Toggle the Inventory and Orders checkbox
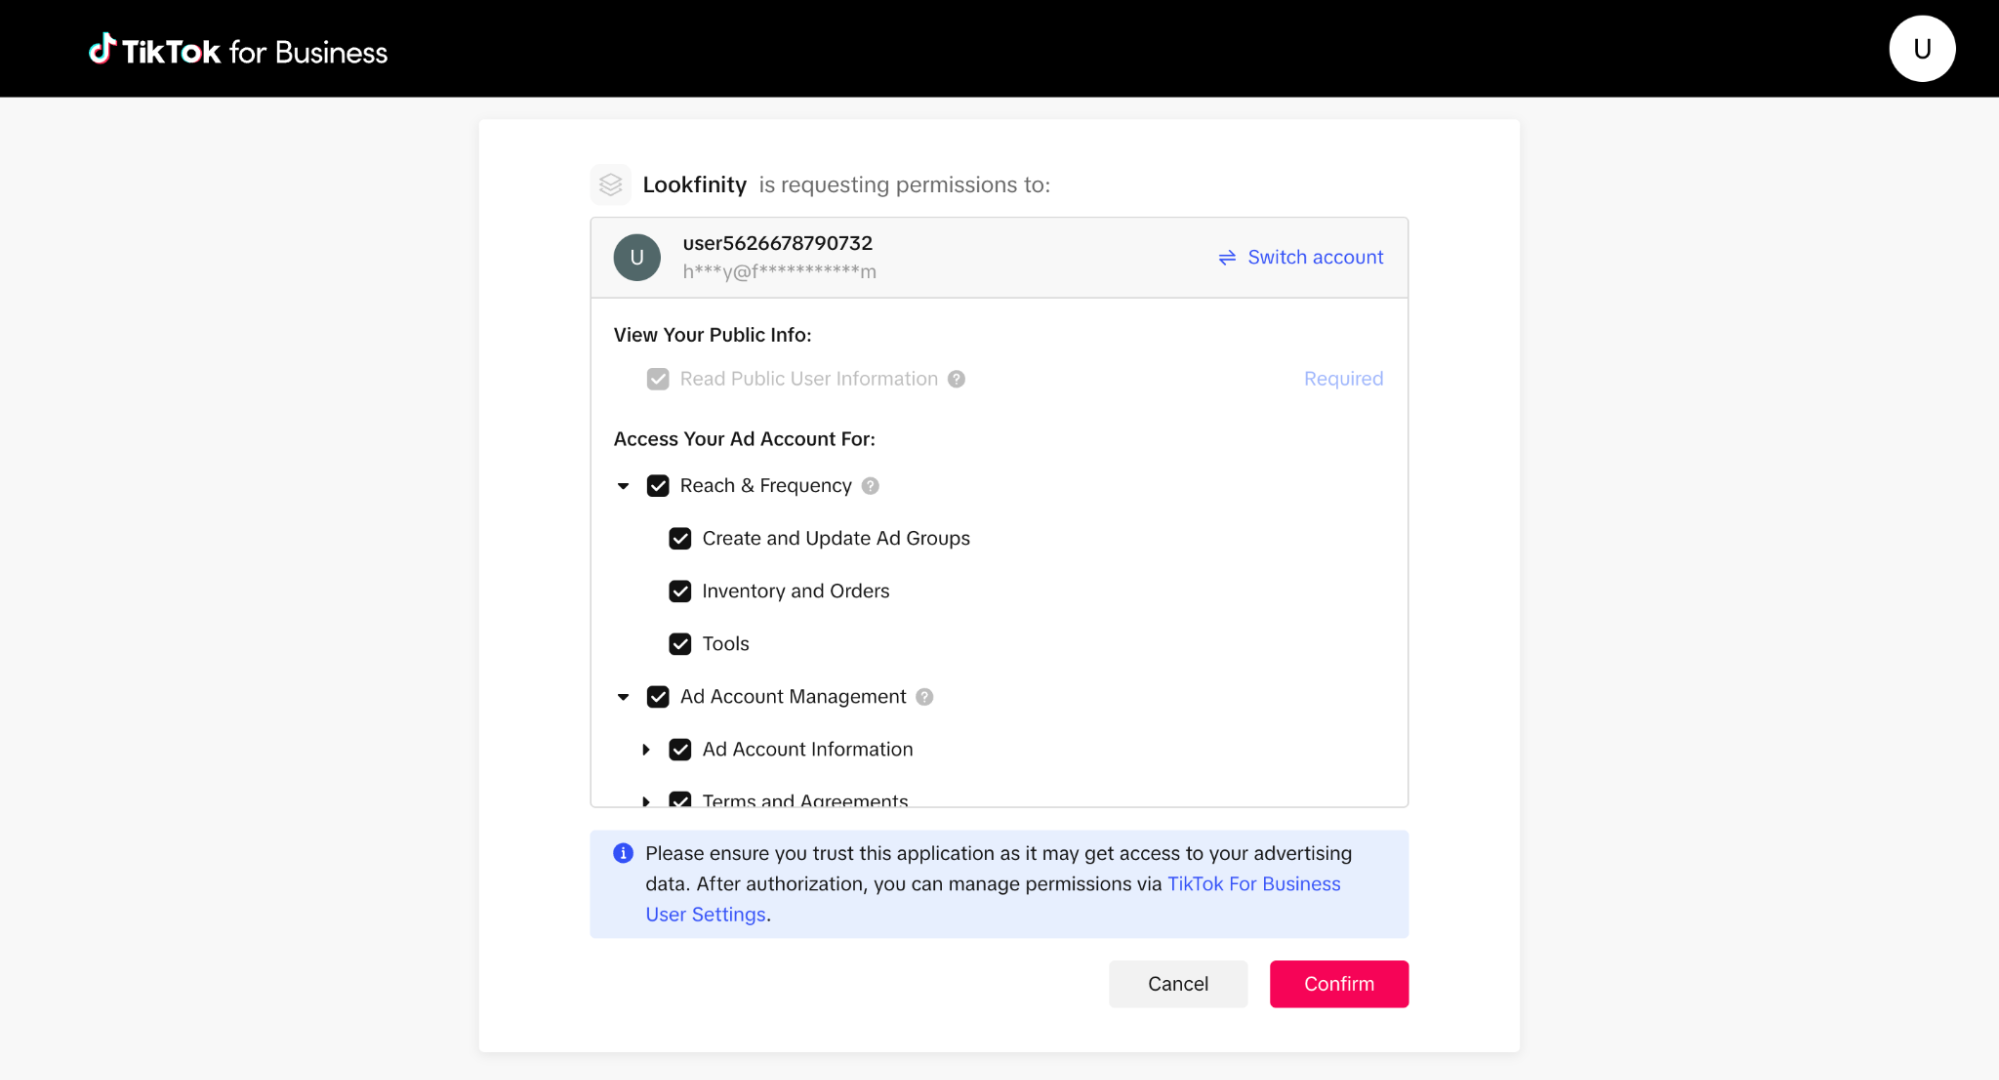Image resolution: width=1999 pixels, height=1080 pixels. [x=680, y=592]
